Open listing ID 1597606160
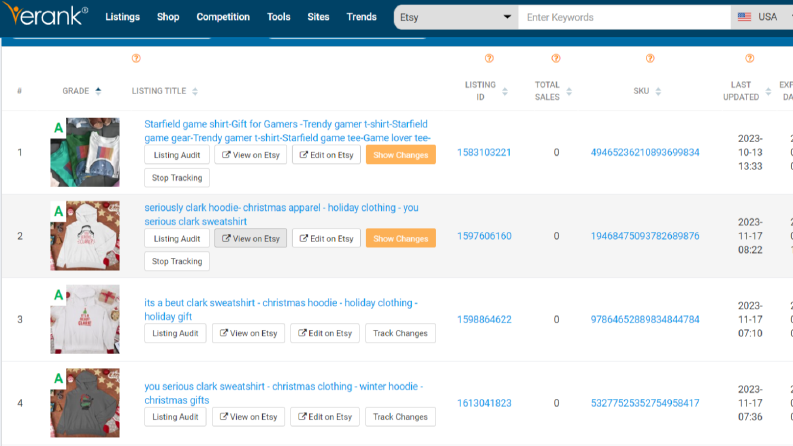Viewport: 793px width, 446px height. (484, 236)
